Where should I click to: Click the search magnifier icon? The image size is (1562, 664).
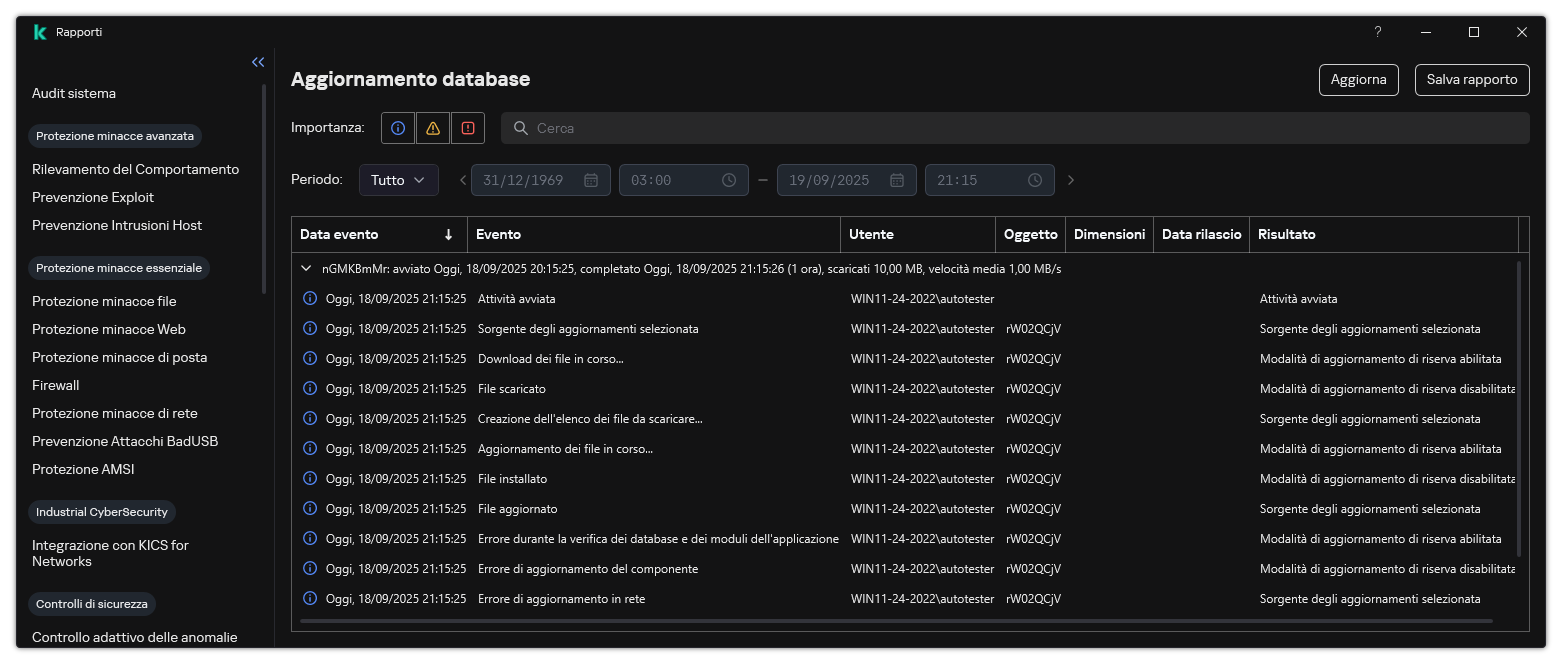click(520, 128)
